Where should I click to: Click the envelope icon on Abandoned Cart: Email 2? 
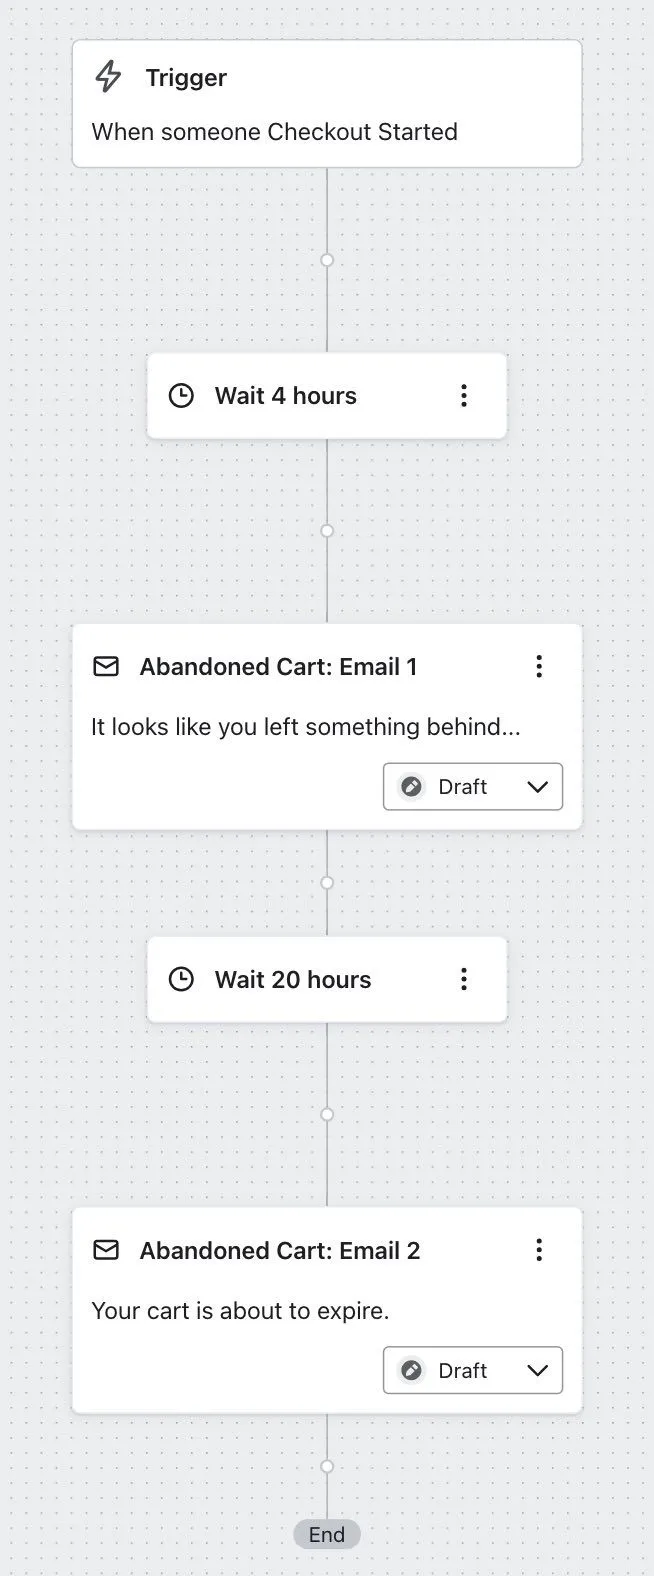(x=105, y=1250)
